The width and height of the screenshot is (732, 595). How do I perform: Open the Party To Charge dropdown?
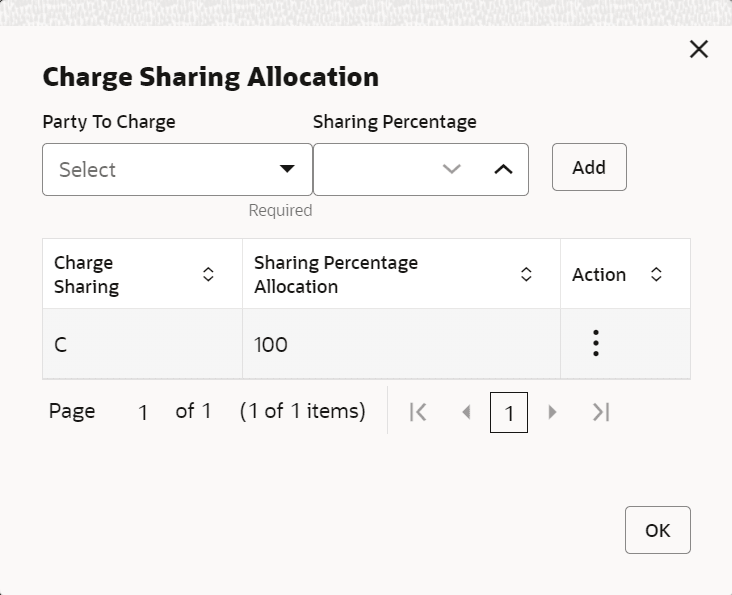tap(287, 169)
